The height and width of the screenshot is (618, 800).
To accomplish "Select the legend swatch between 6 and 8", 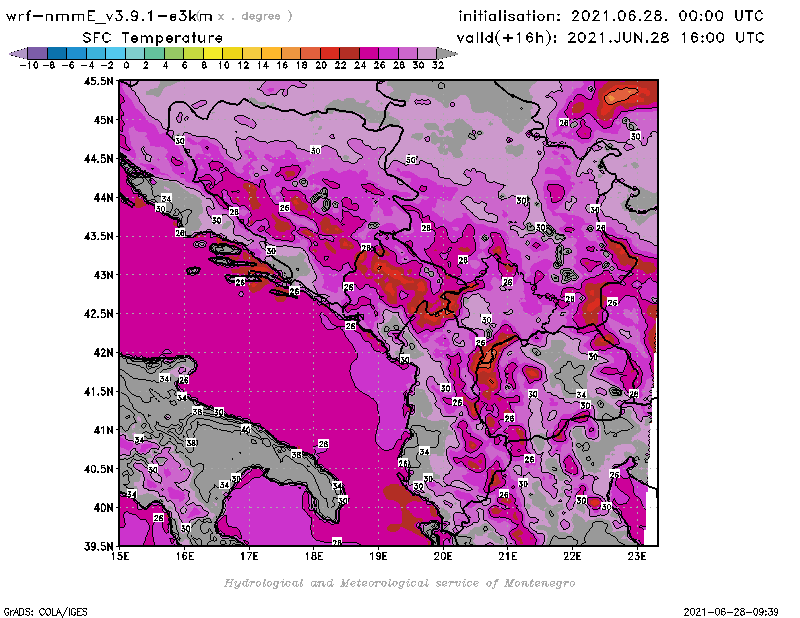I will click(x=193, y=53).
